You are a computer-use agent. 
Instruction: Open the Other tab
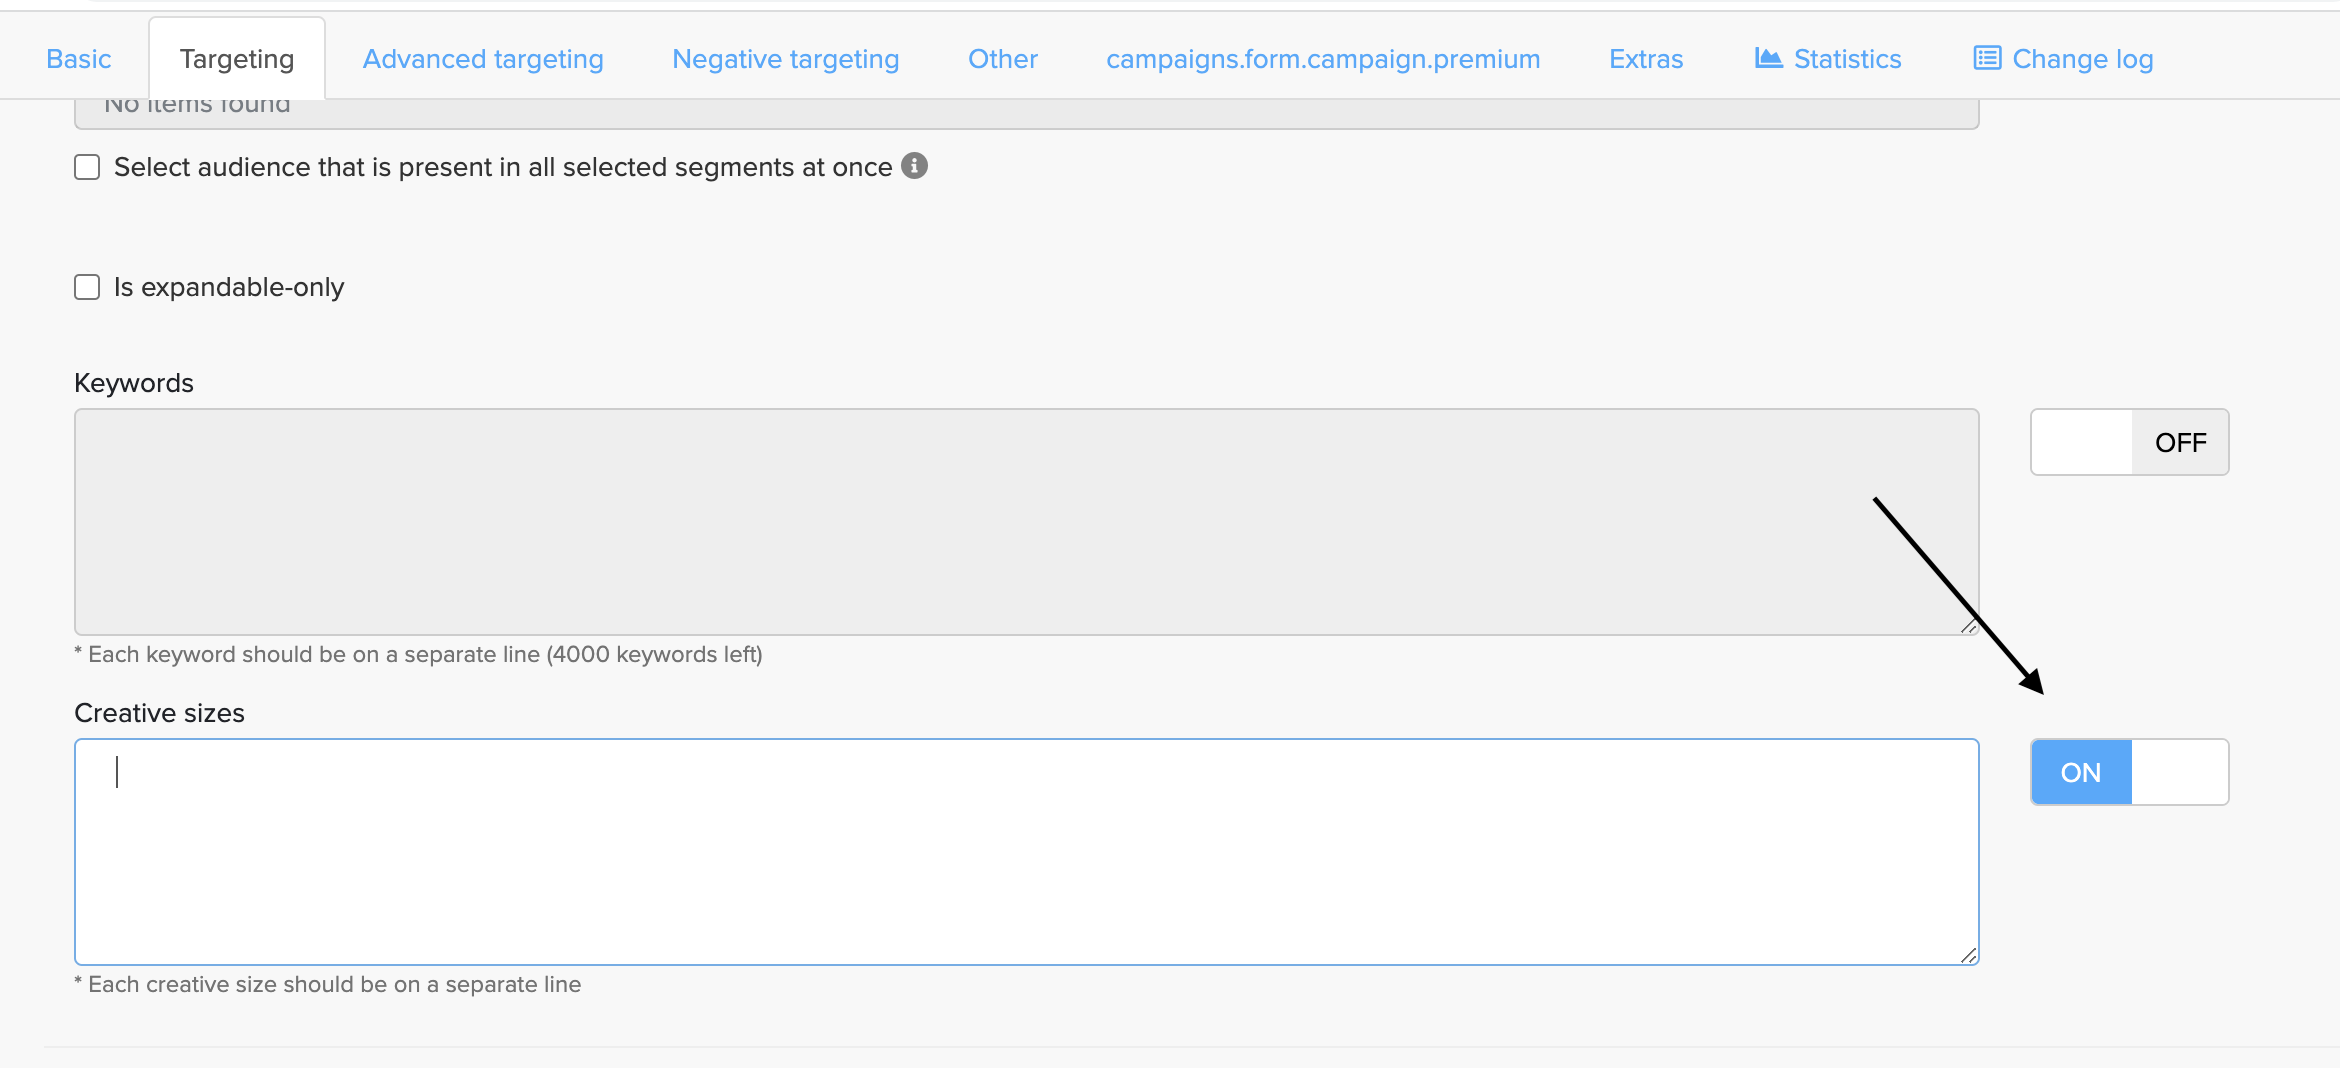[x=1002, y=59]
